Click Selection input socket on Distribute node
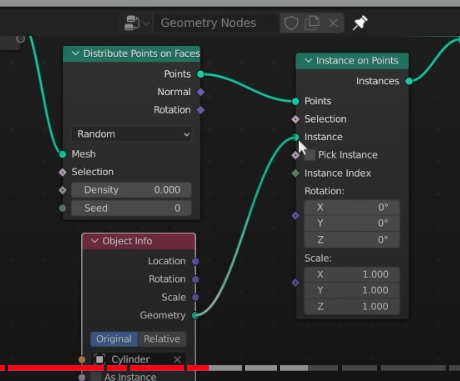The height and width of the screenshot is (381, 460). tap(63, 172)
